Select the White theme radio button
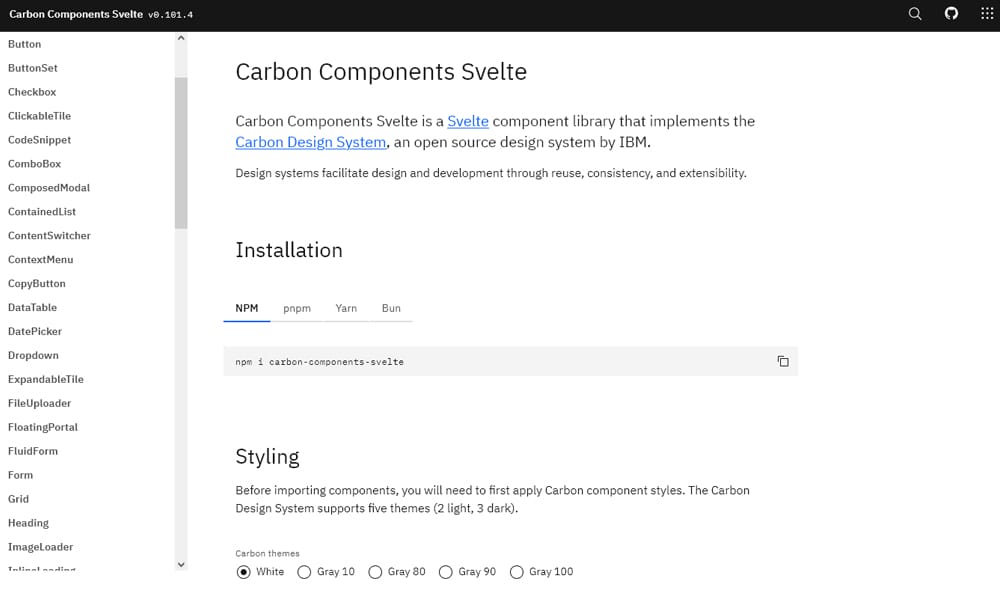 point(243,572)
